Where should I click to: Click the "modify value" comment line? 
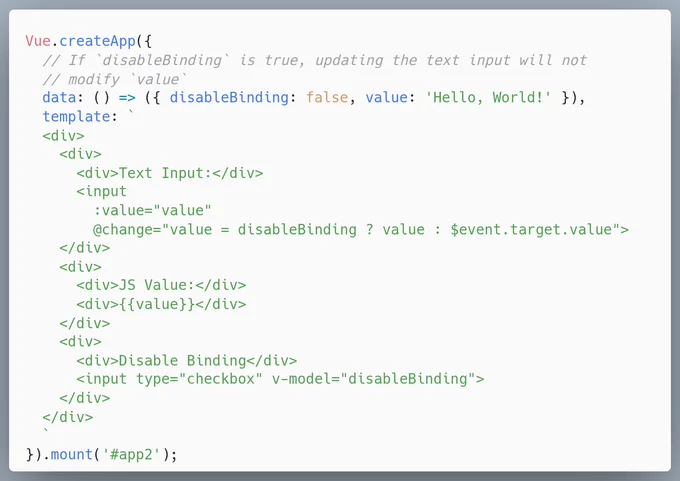[x=114, y=79]
